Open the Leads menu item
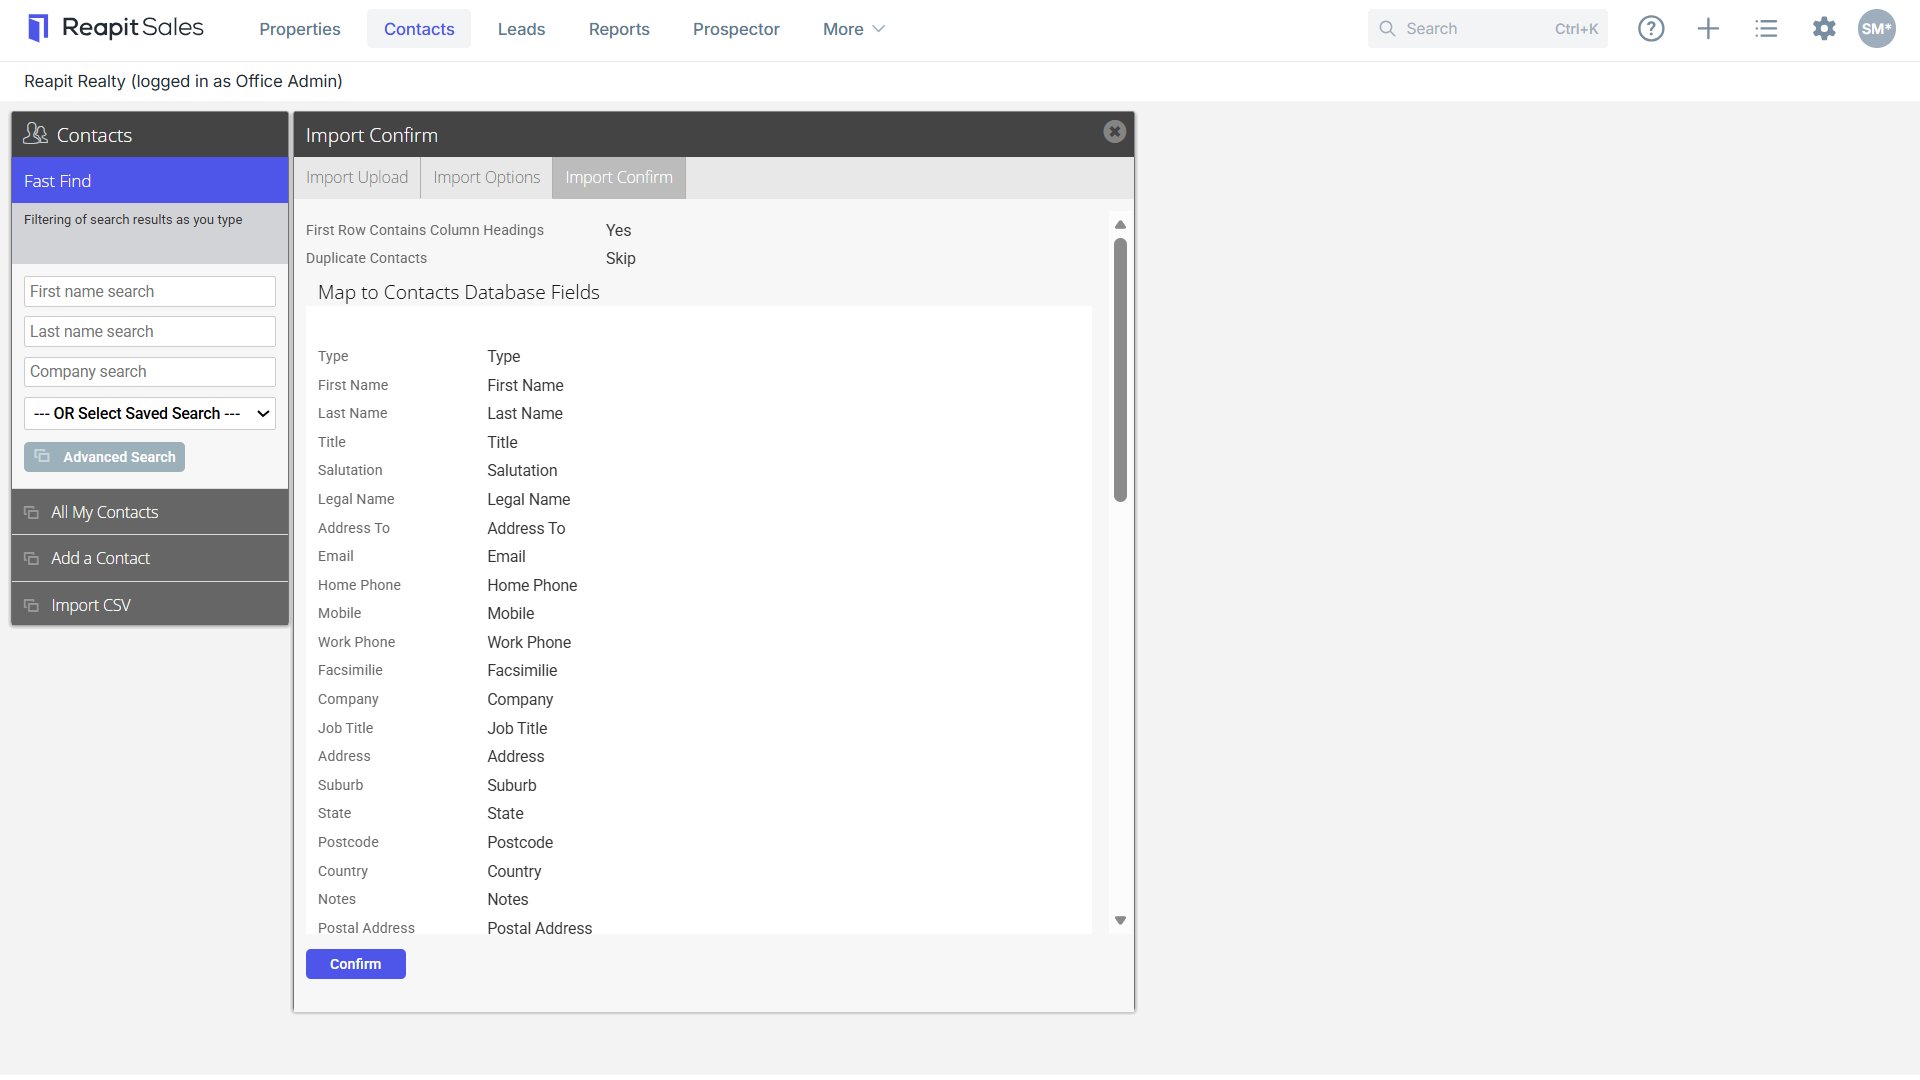1920x1080 pixels. pyautogui.click(x=521, y=29)
